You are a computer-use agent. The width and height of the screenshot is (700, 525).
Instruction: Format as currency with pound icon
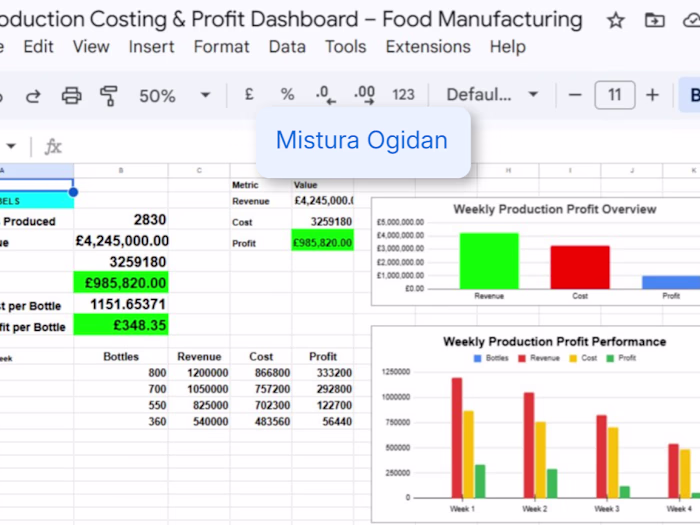point(249,94)
